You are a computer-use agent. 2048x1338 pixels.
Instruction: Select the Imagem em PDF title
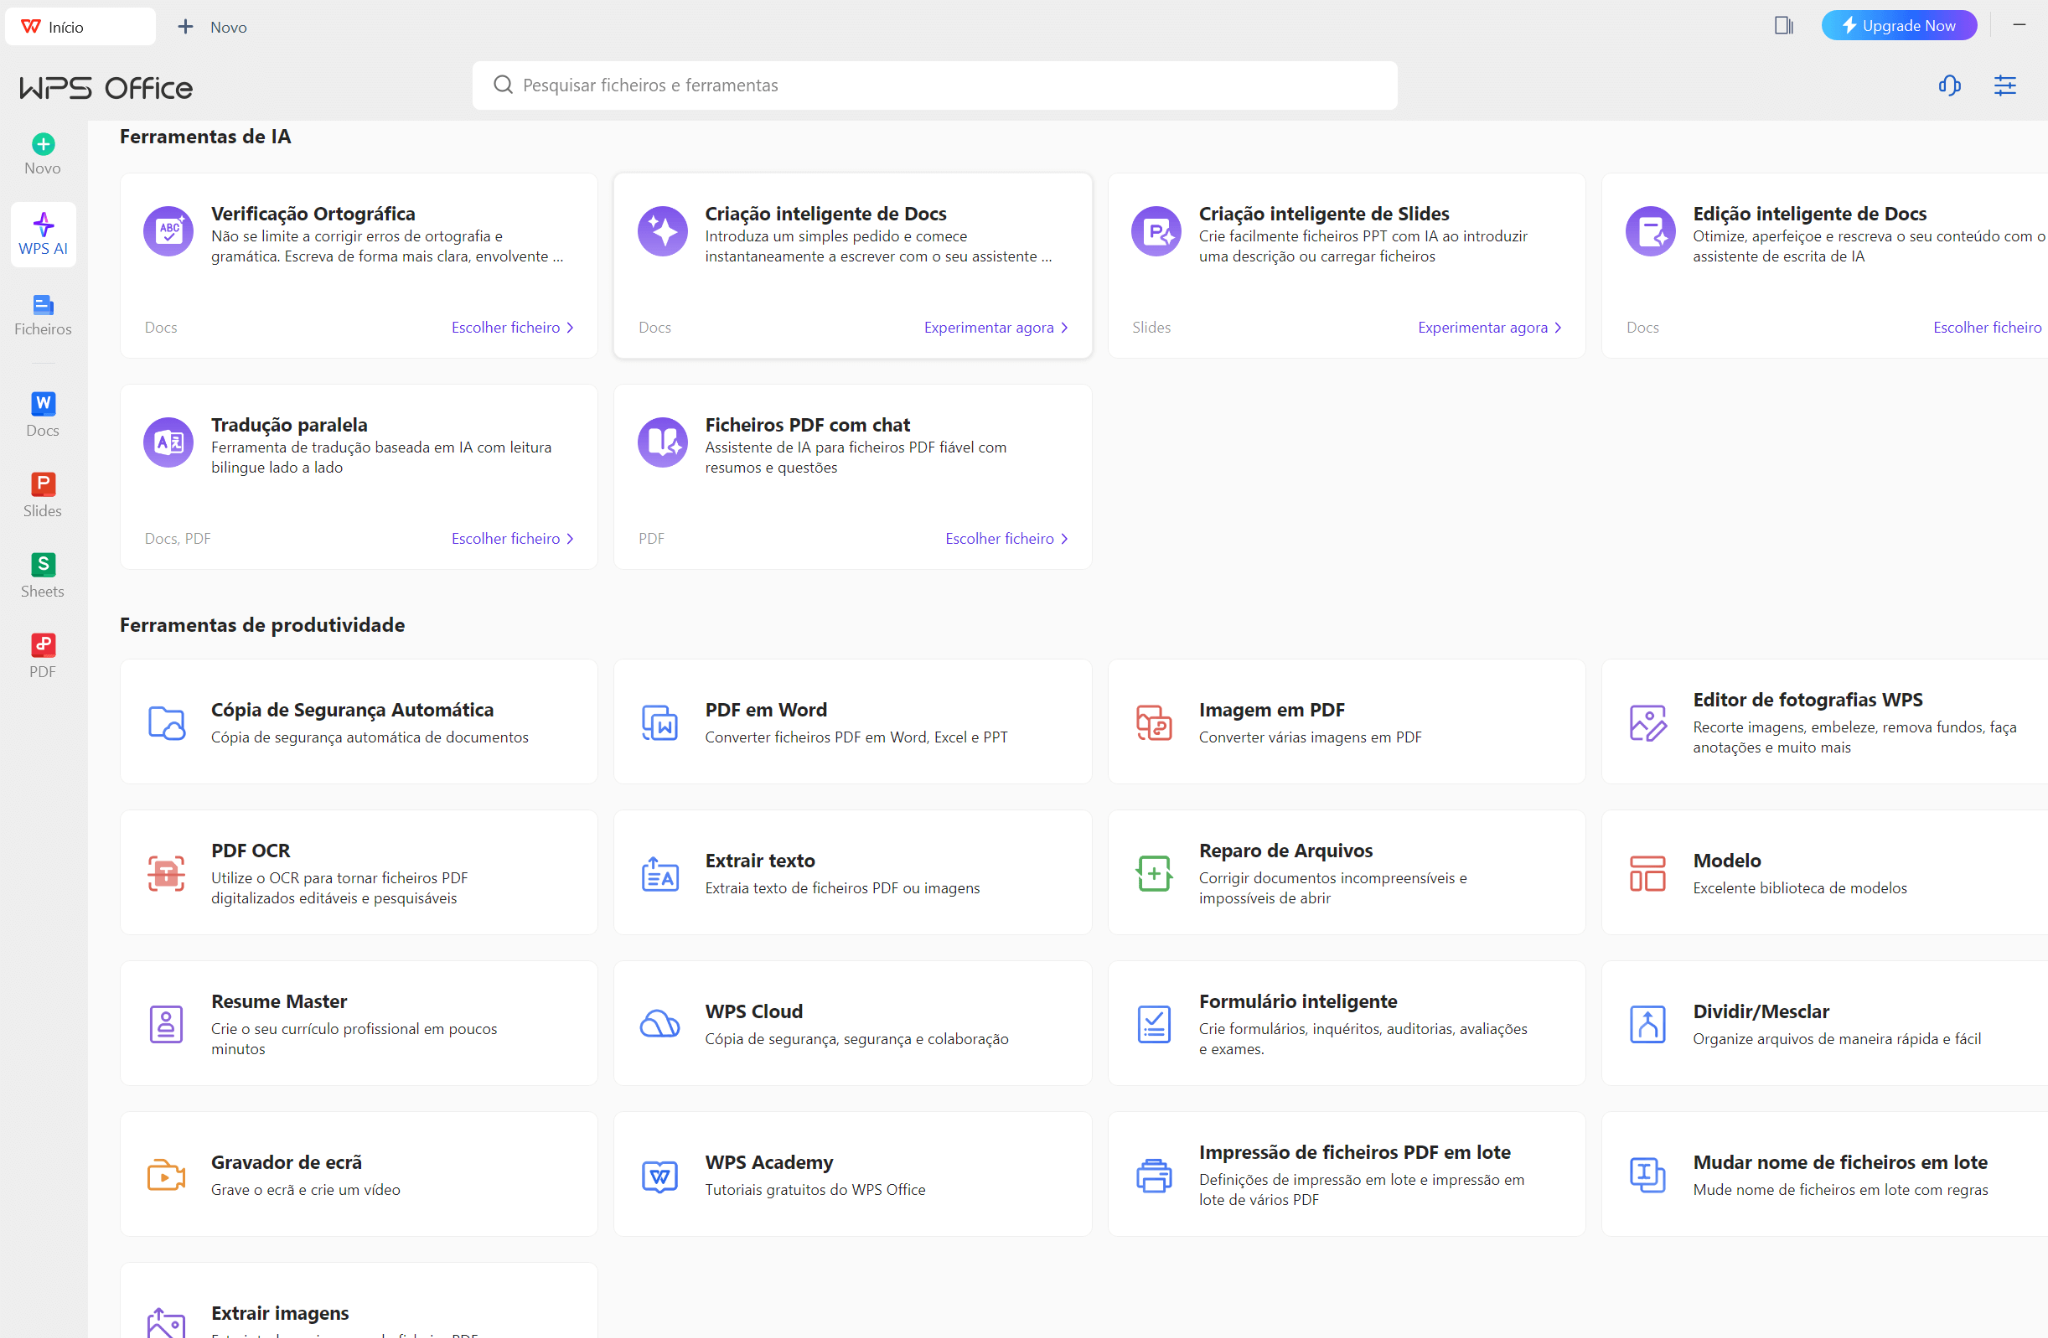pyautogui.click(x=1272, y=710)
